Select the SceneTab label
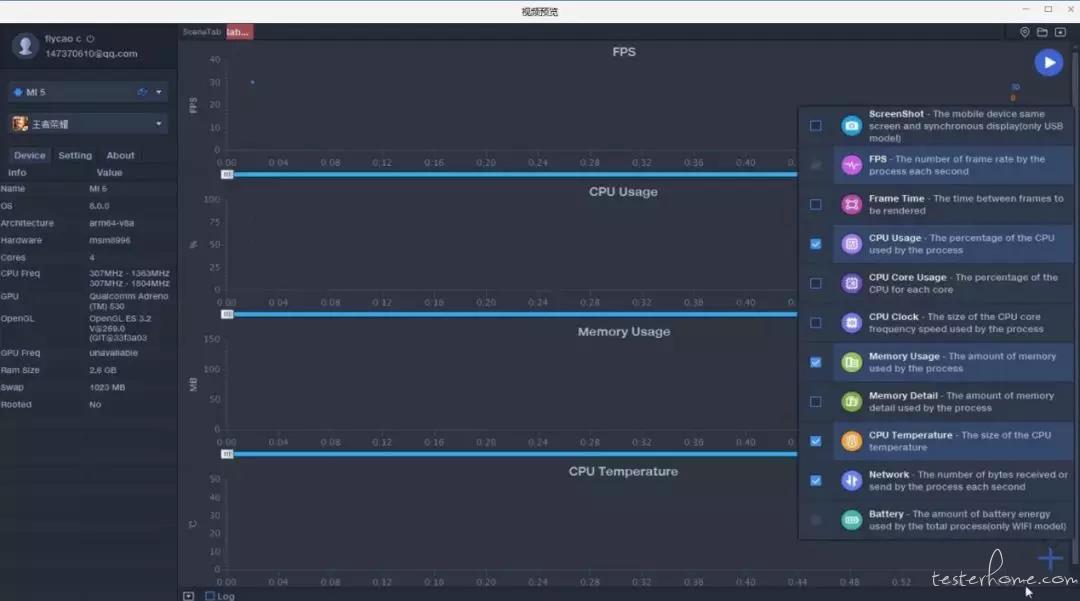This screenshot has width=1080, height=601. point(202,32)
